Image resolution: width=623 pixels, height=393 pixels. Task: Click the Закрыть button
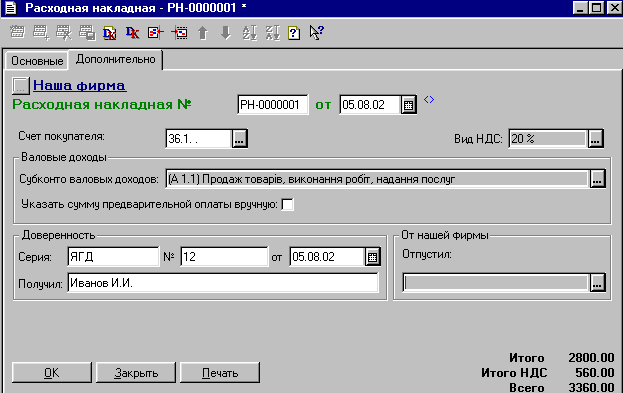136,373
